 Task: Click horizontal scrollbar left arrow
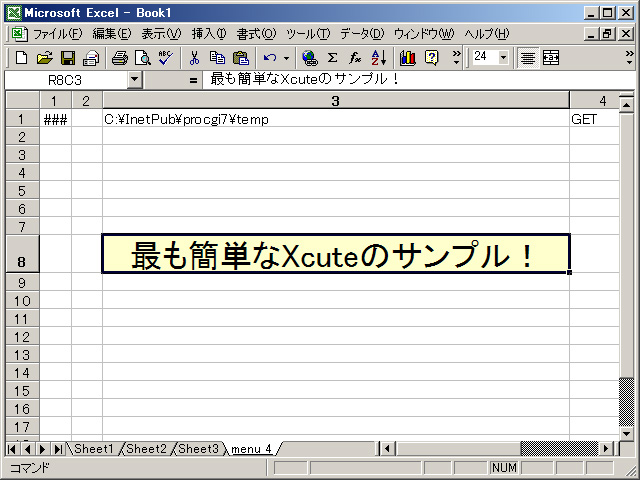[x=387, y=449]
